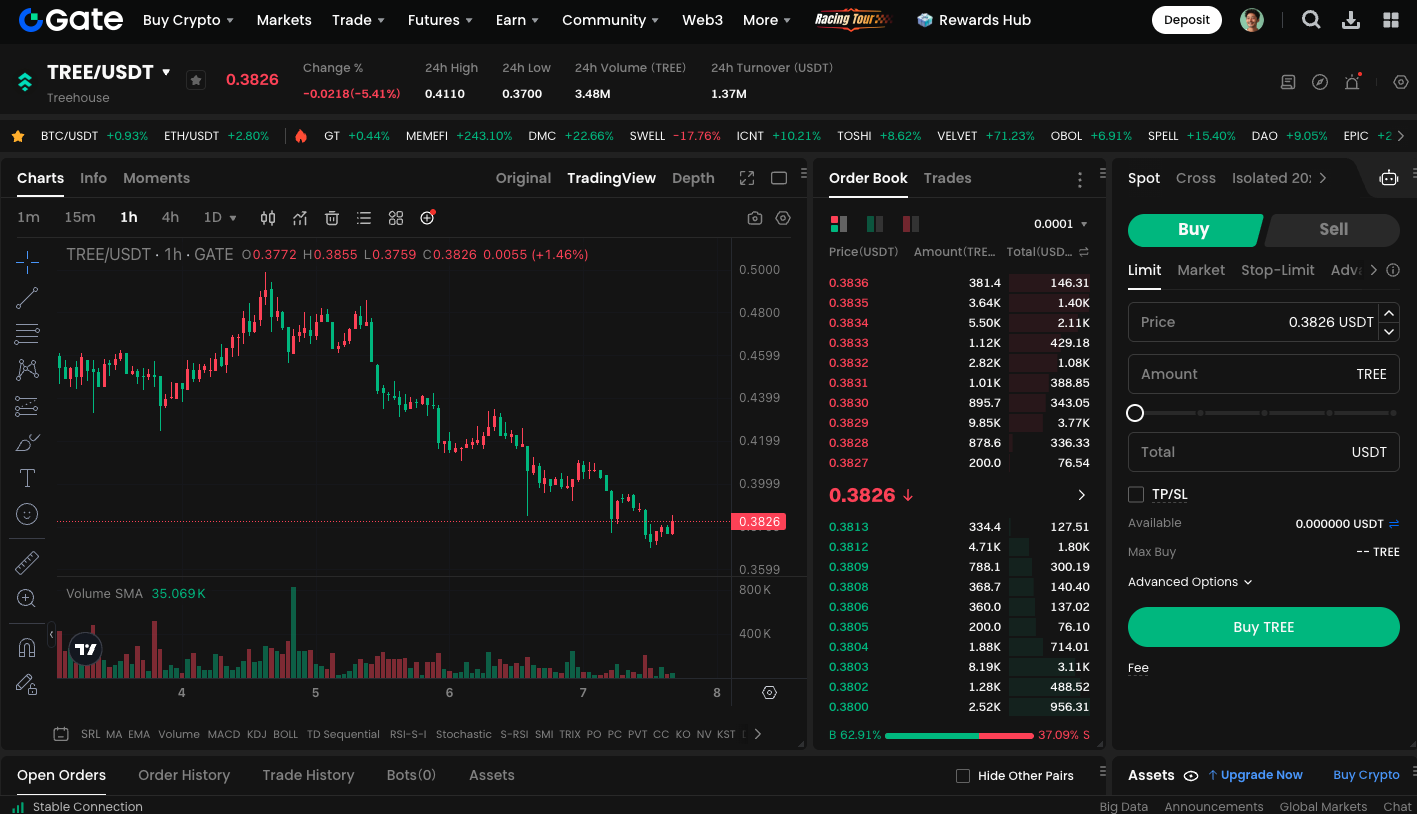Switch order side to Sell
Image resolution: width=1417 pixels, height=814 pixels.
pos(1333,229)
